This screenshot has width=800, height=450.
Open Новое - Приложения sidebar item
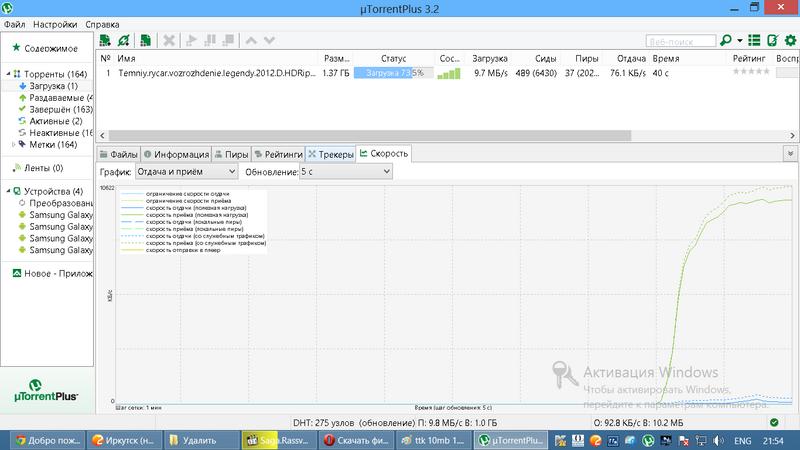point(53,273)
